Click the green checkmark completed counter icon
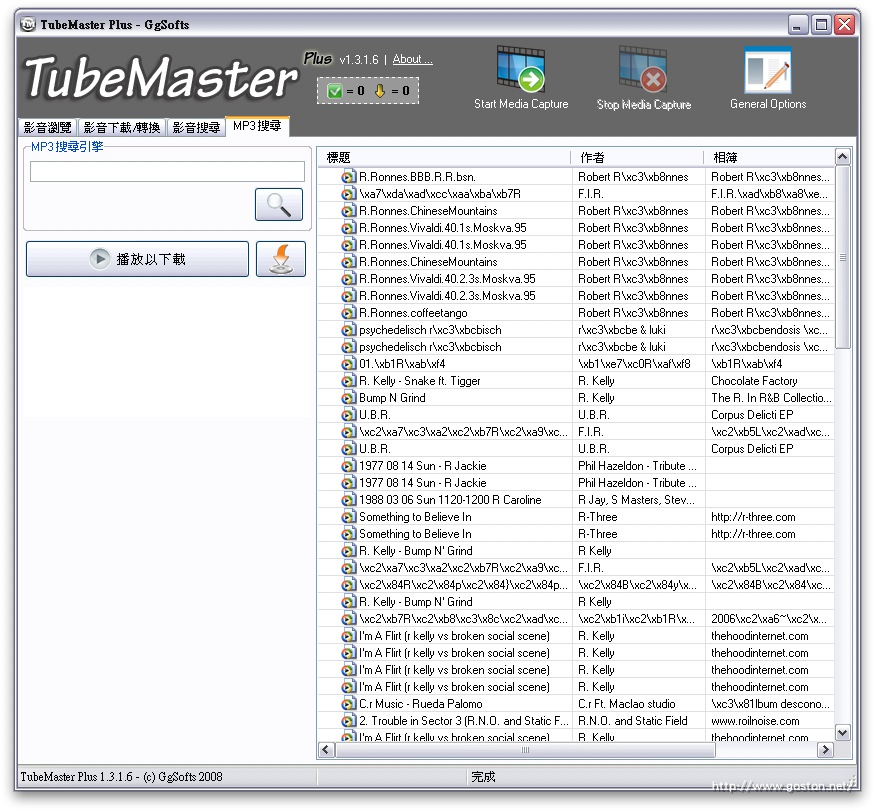 pyautogui.click(x=334, y=90)
